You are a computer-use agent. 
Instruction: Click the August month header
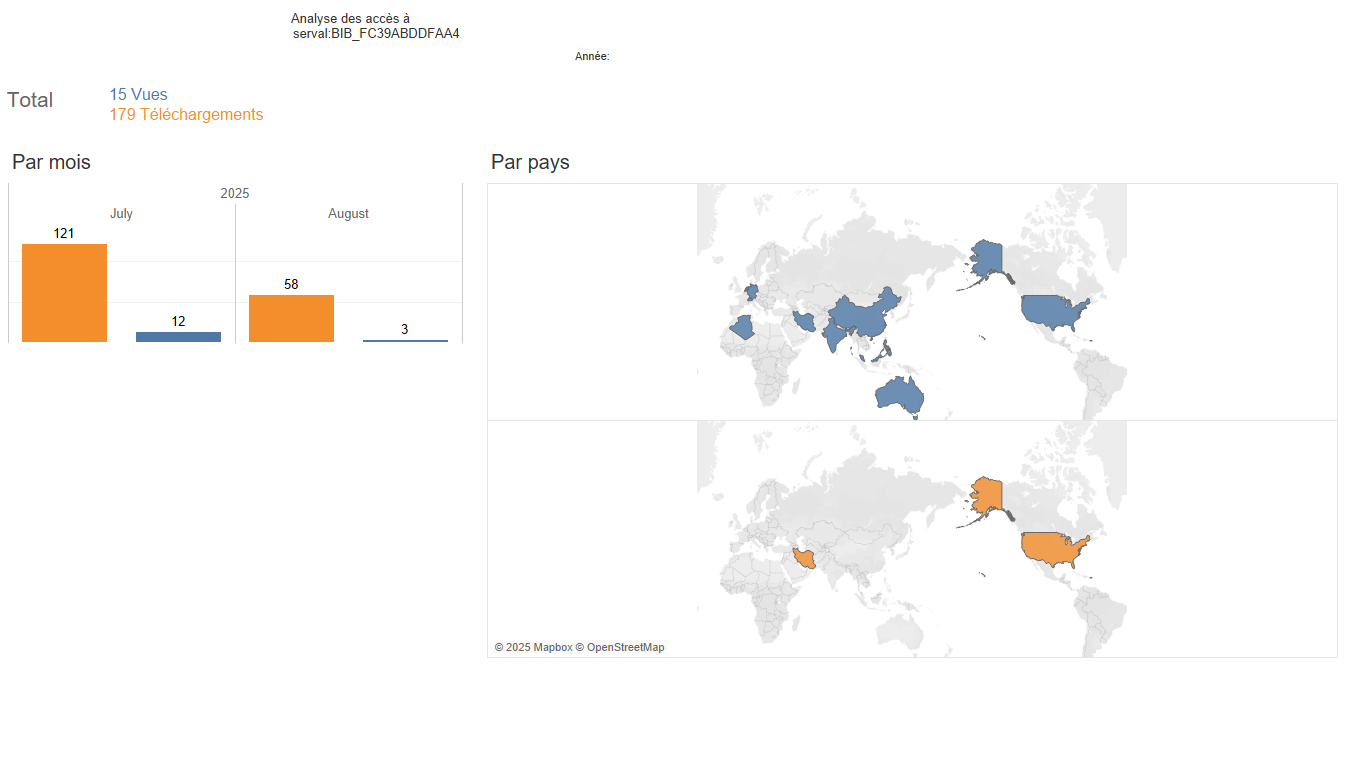(x=348, y=213)
